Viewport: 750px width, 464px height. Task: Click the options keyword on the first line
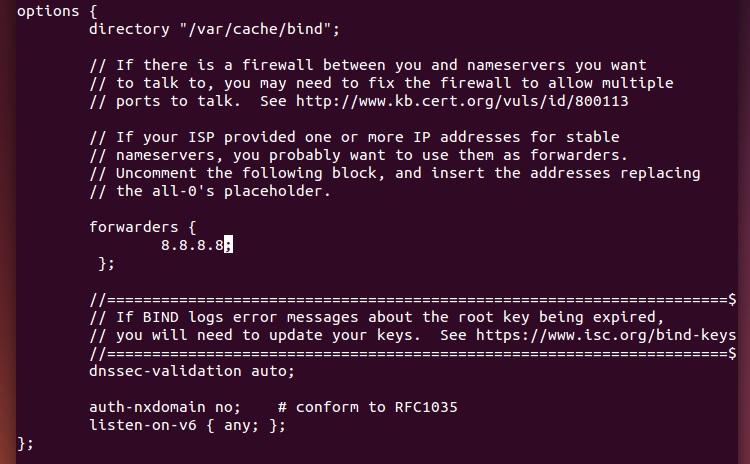pyautogui.click(x=48, y=11)
